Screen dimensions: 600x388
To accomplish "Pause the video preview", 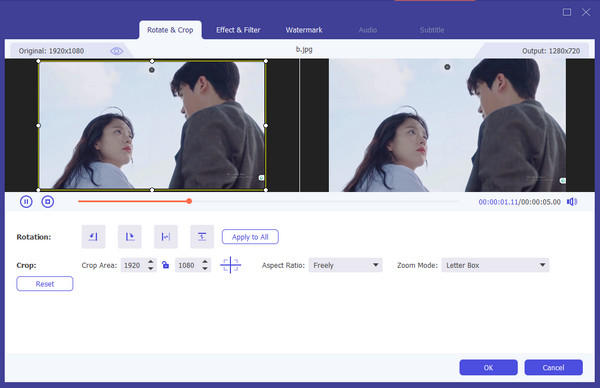I will coord(26,202).
